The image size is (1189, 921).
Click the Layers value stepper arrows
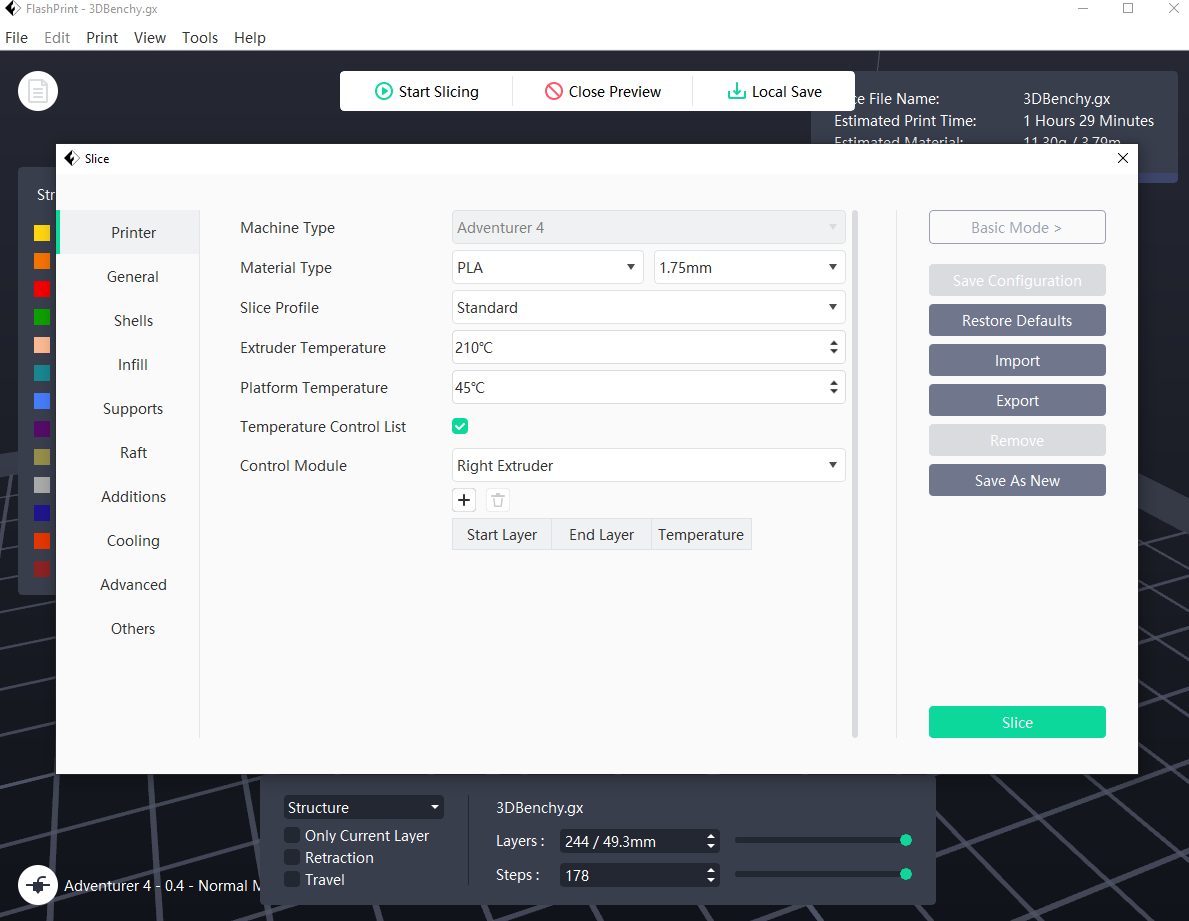coord(711,841)
